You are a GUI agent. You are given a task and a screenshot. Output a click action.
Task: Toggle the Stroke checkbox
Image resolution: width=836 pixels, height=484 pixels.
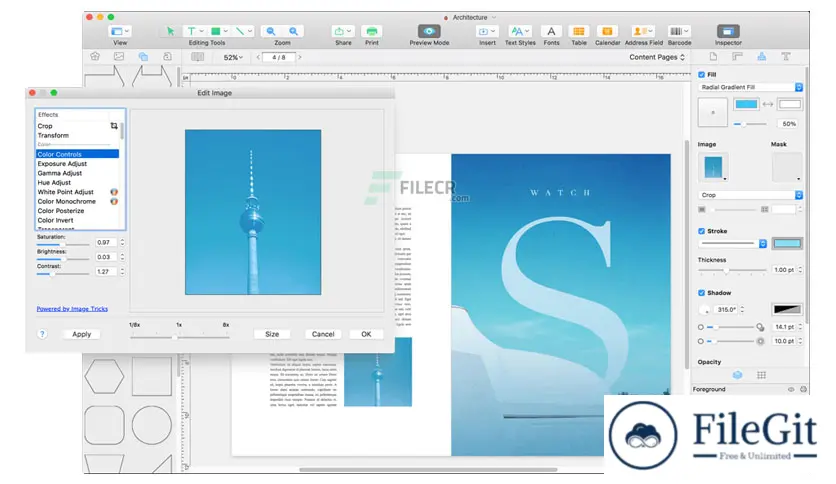tap(702, 231)
